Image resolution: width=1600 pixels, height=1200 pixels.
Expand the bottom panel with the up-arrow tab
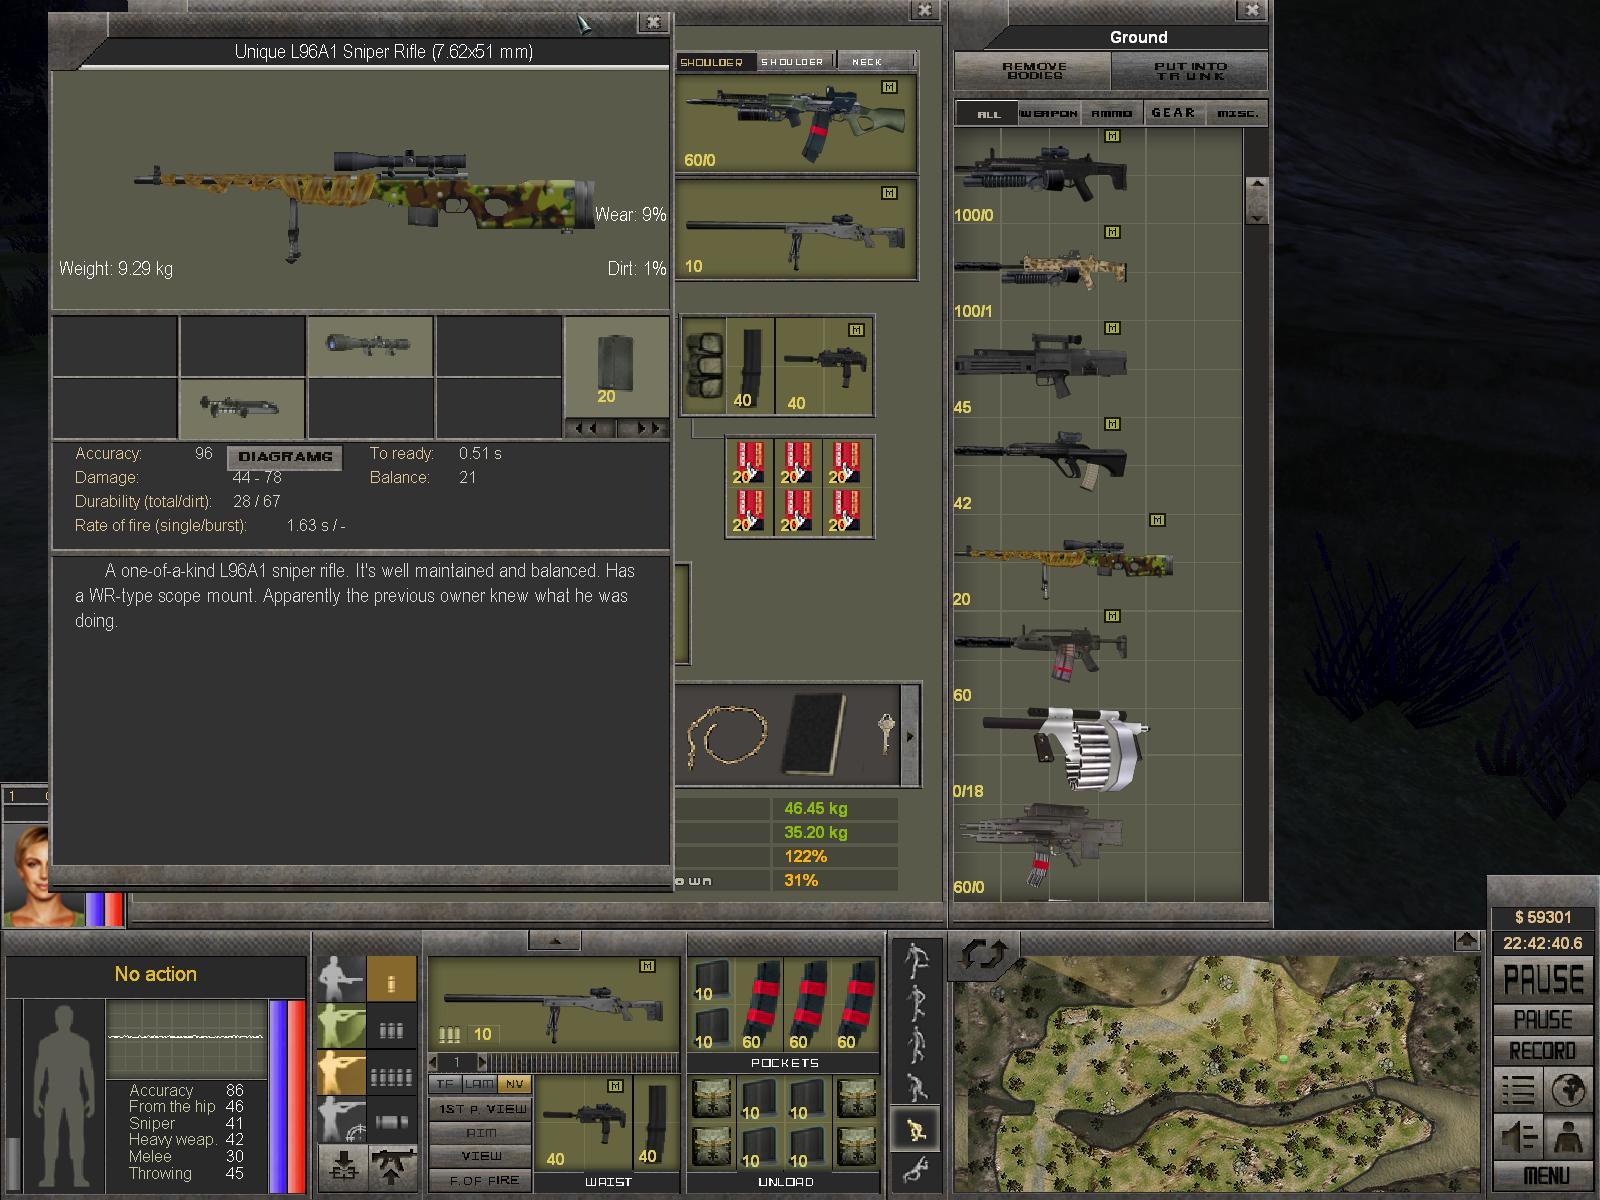click(x=555, y=940)
